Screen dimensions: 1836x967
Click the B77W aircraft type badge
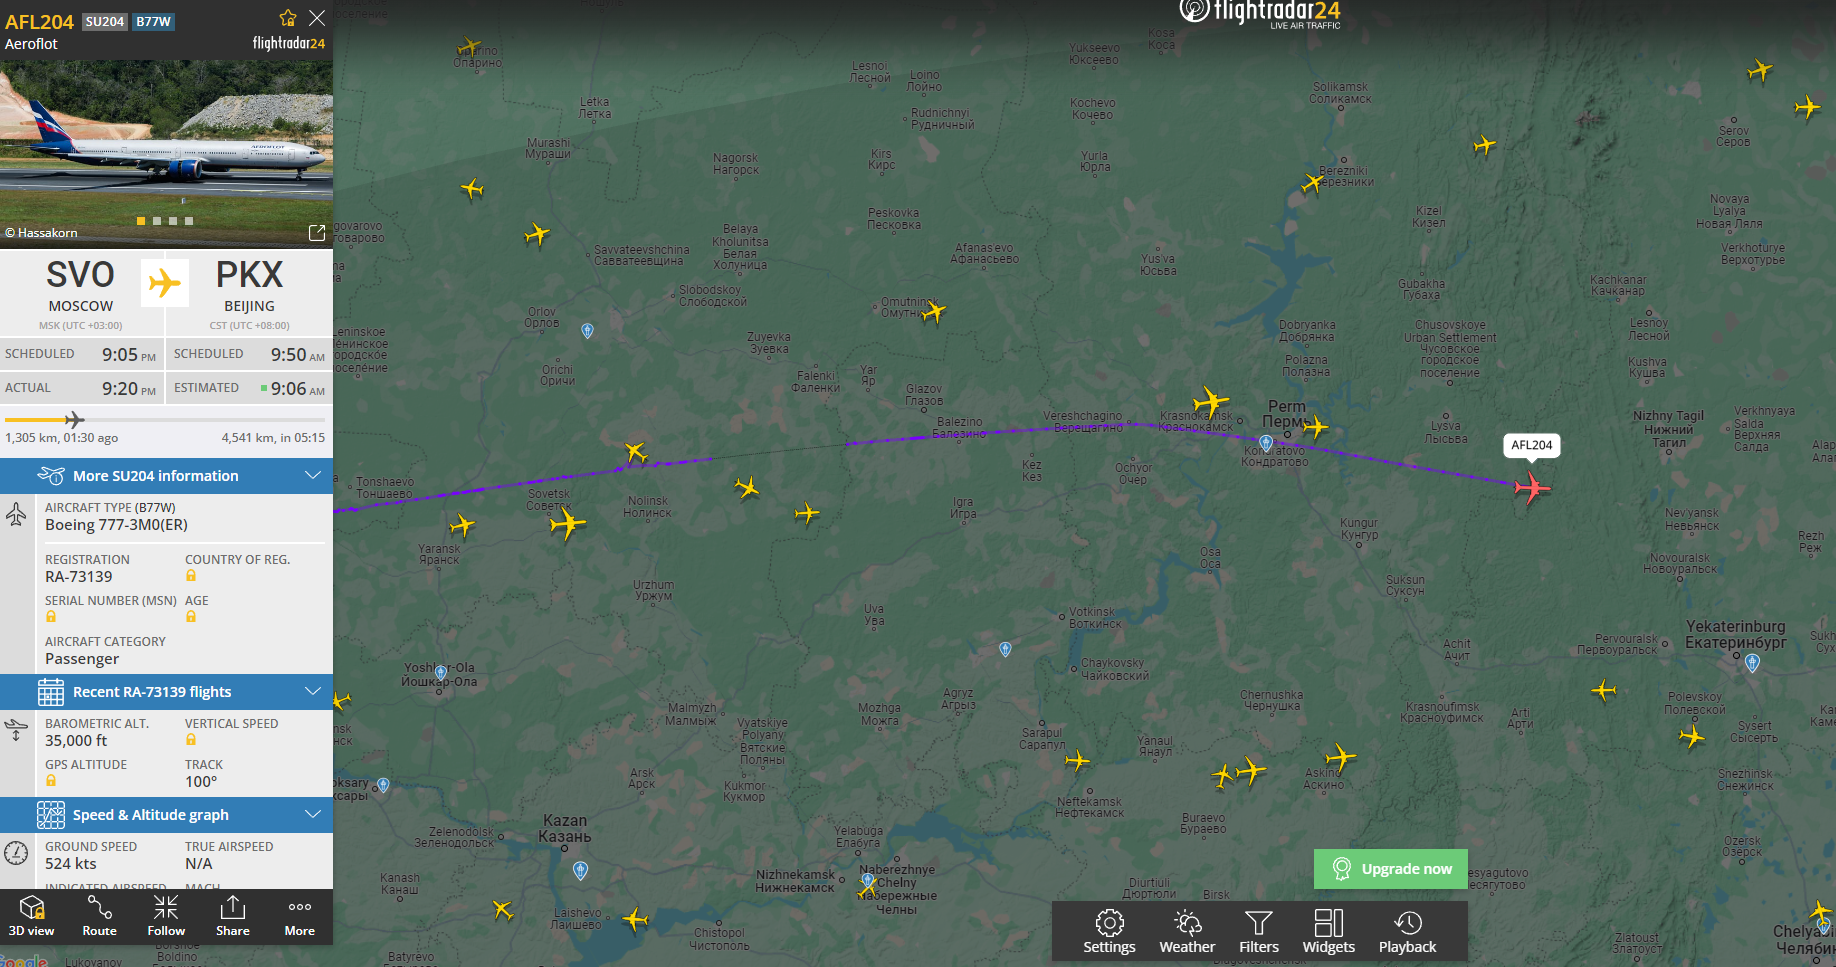(154, 21)
